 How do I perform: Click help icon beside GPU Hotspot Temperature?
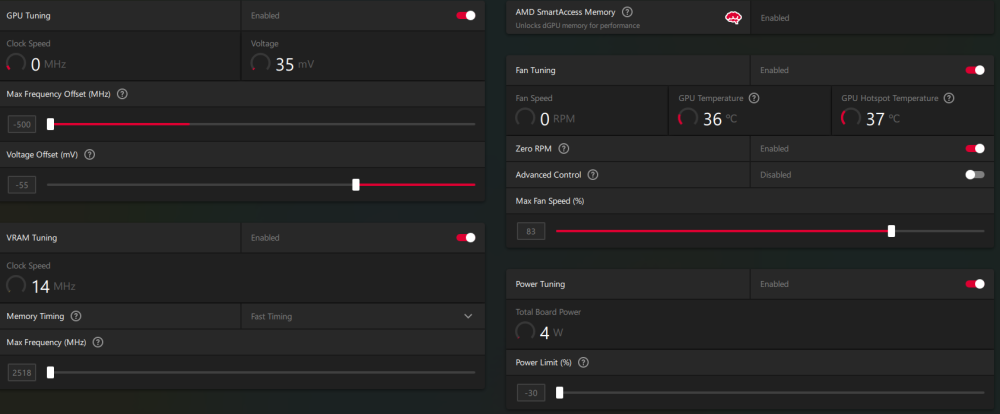point(948,98)
